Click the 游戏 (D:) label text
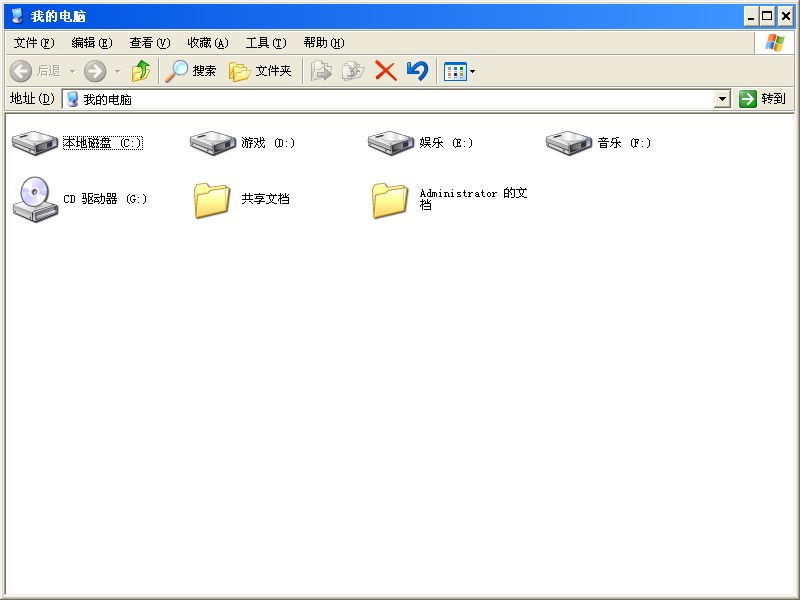 pos(268,143)
